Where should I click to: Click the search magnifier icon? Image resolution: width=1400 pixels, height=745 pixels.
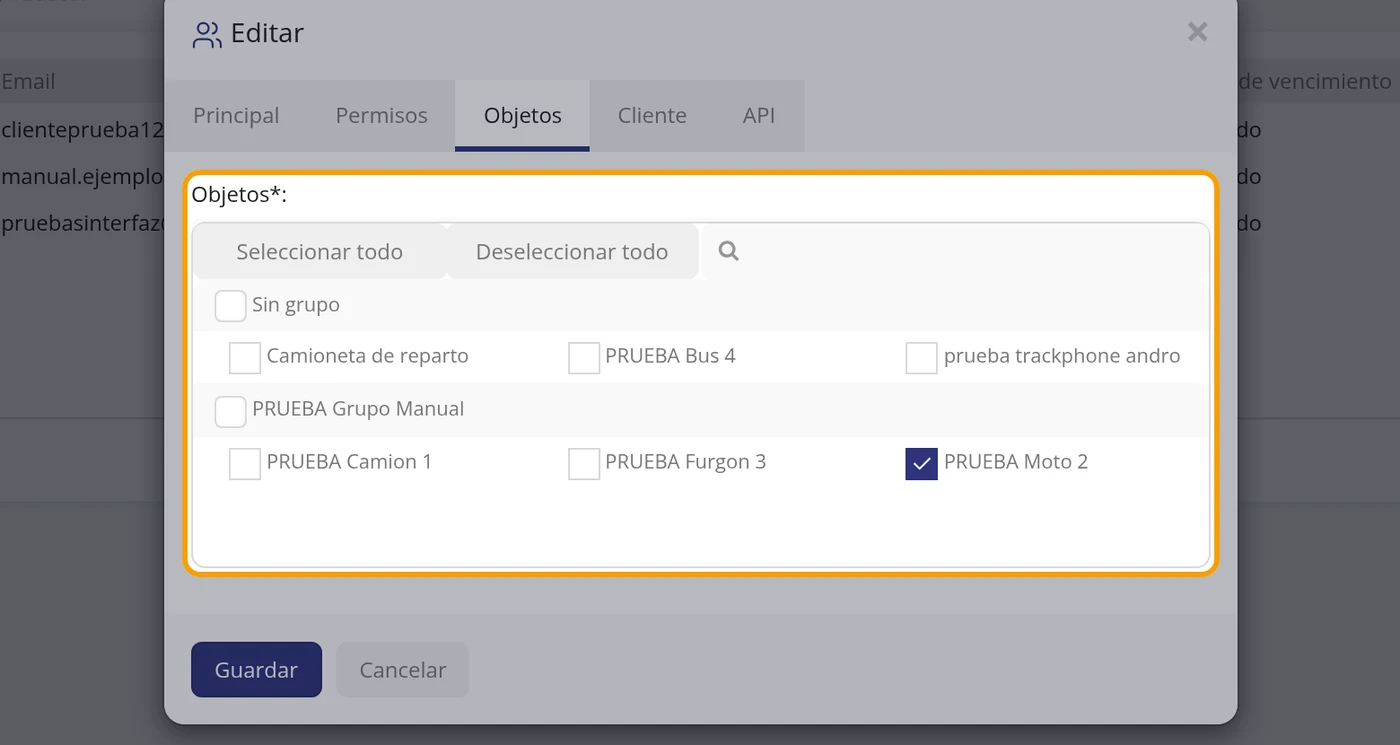click(728, 251)
